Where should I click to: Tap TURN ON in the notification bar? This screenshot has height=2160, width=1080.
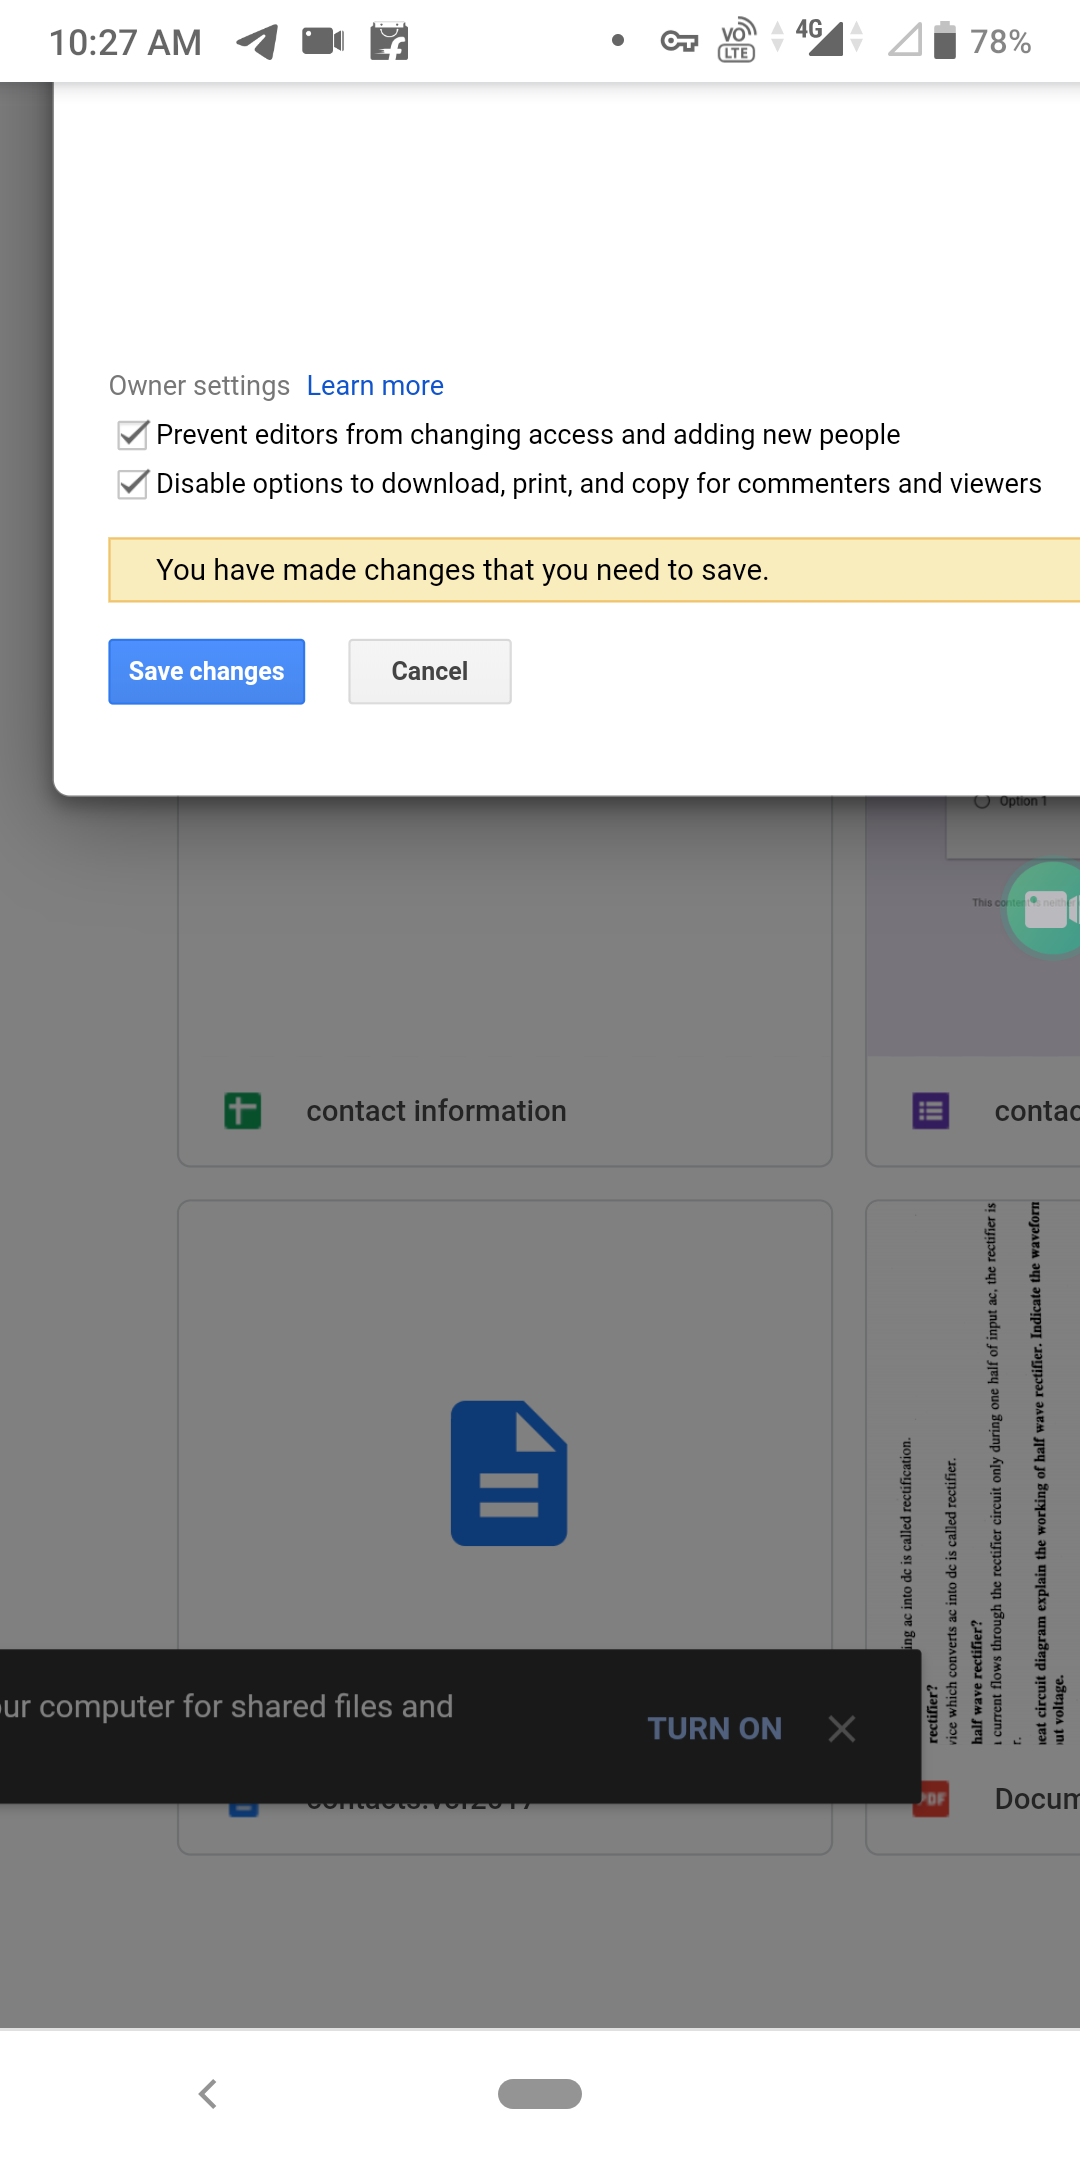(715, 1729)
